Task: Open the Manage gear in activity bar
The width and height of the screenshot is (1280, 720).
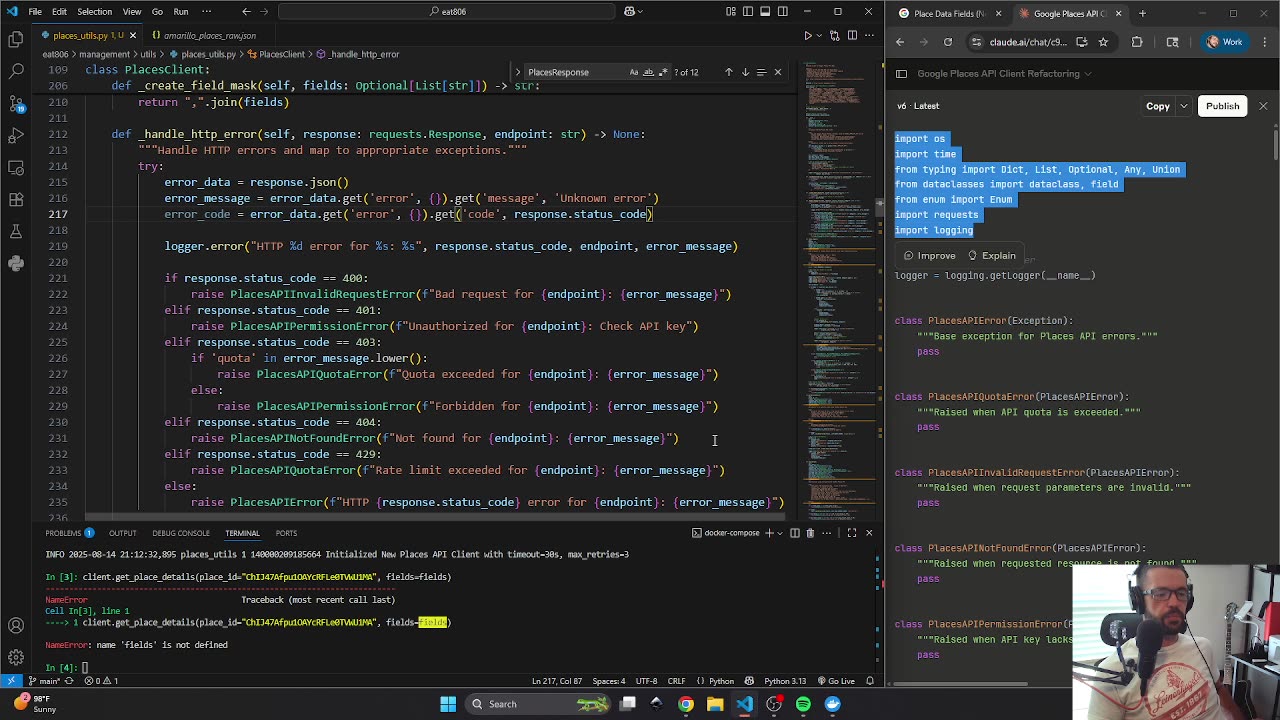Action: click(x=16, y=657)
